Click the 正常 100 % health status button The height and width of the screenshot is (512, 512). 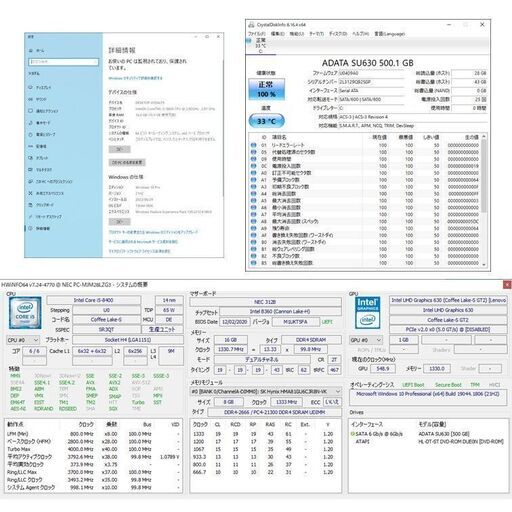click(267, 89)
